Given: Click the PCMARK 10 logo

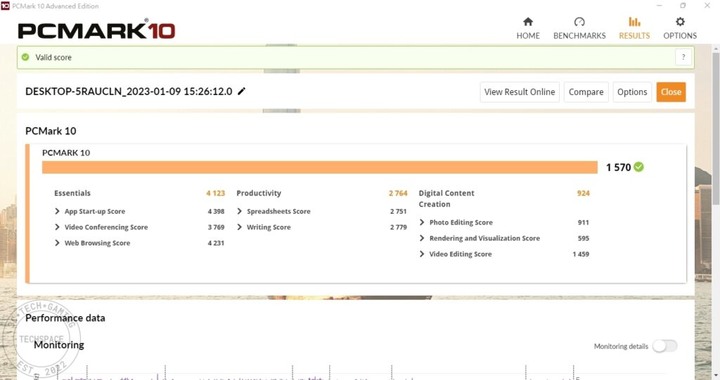Looking at the screenshot, I should point(96,30).
